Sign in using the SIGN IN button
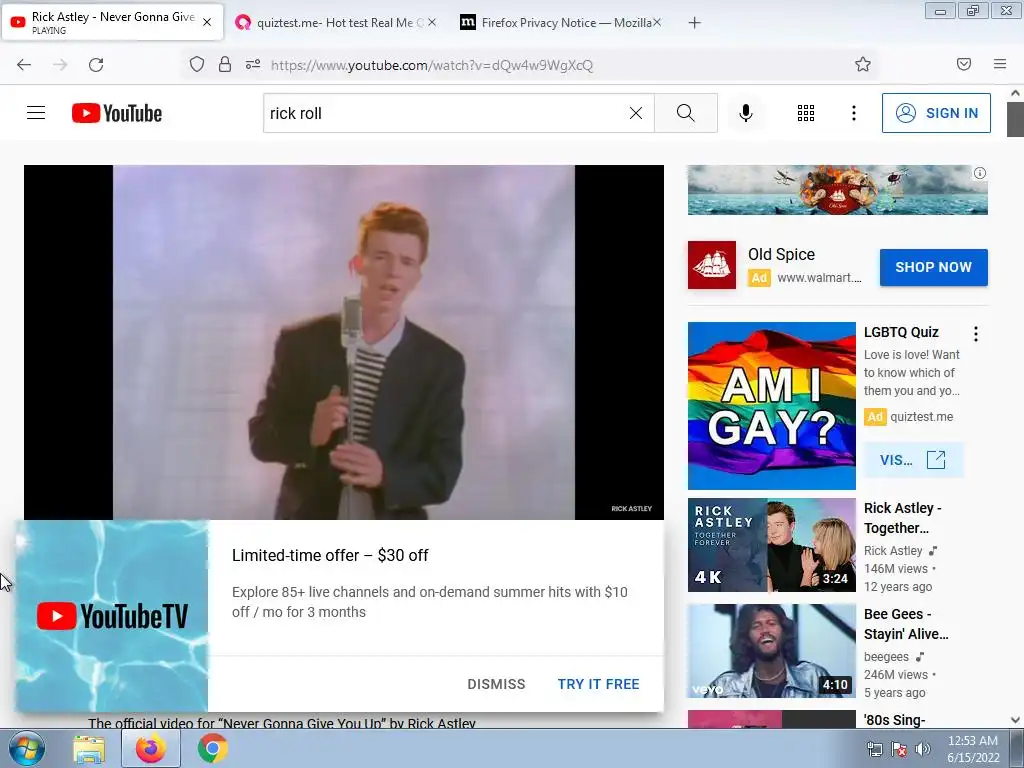 coord(936,113)
